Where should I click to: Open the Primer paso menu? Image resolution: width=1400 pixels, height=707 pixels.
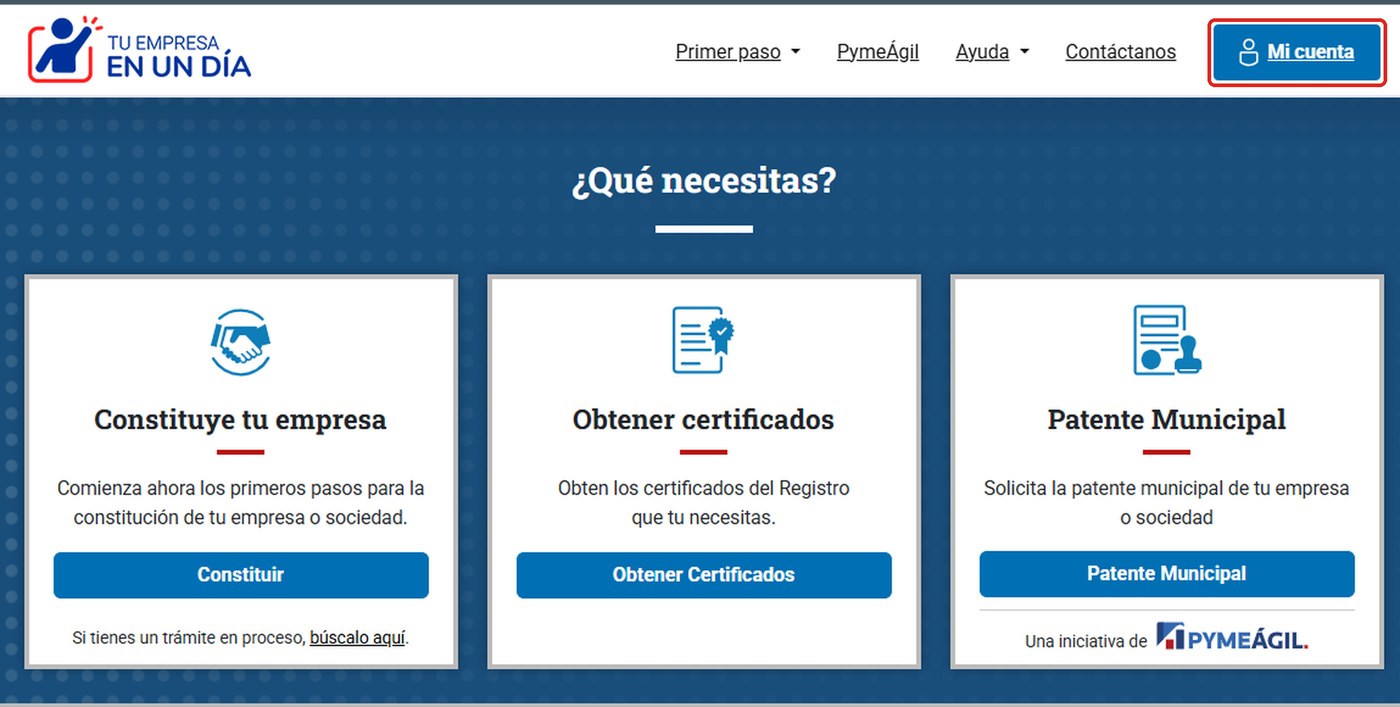(738, 52)
